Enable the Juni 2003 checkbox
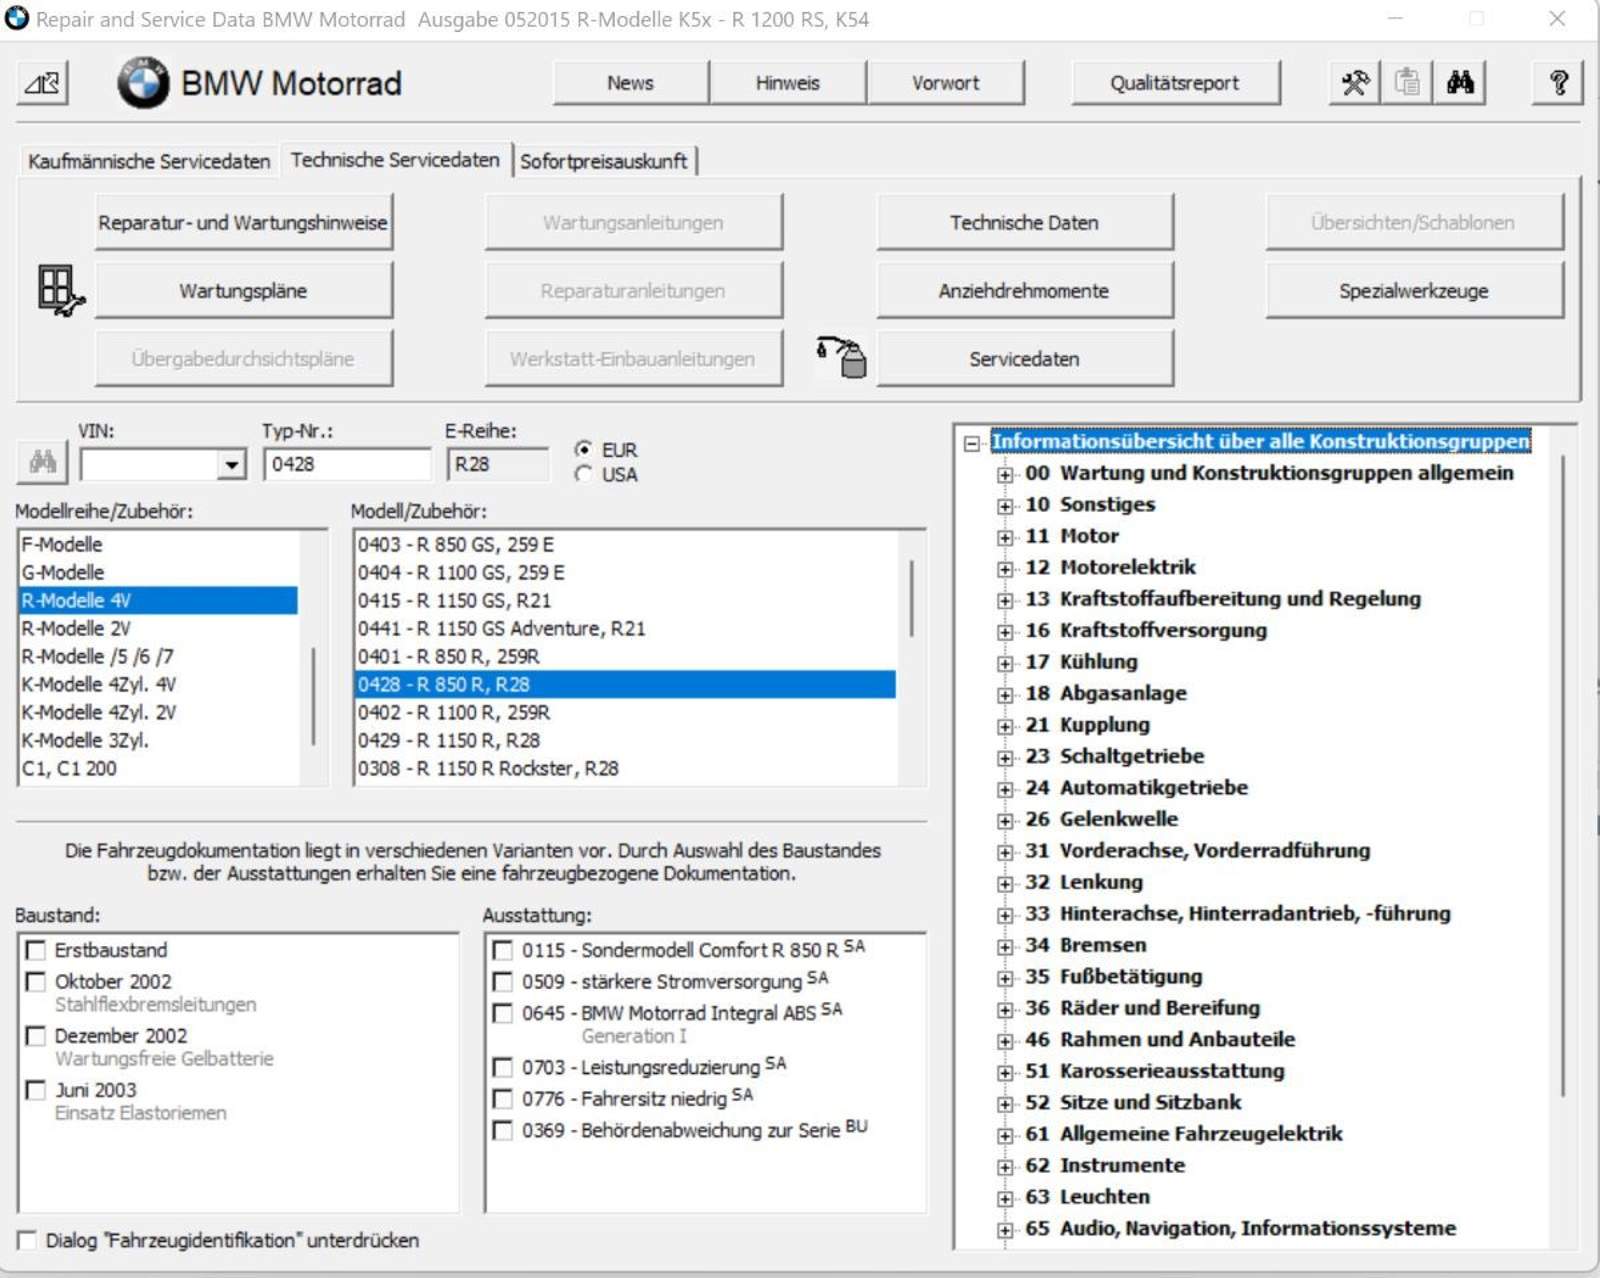 pyautogui.click(x=36, y=1090)
